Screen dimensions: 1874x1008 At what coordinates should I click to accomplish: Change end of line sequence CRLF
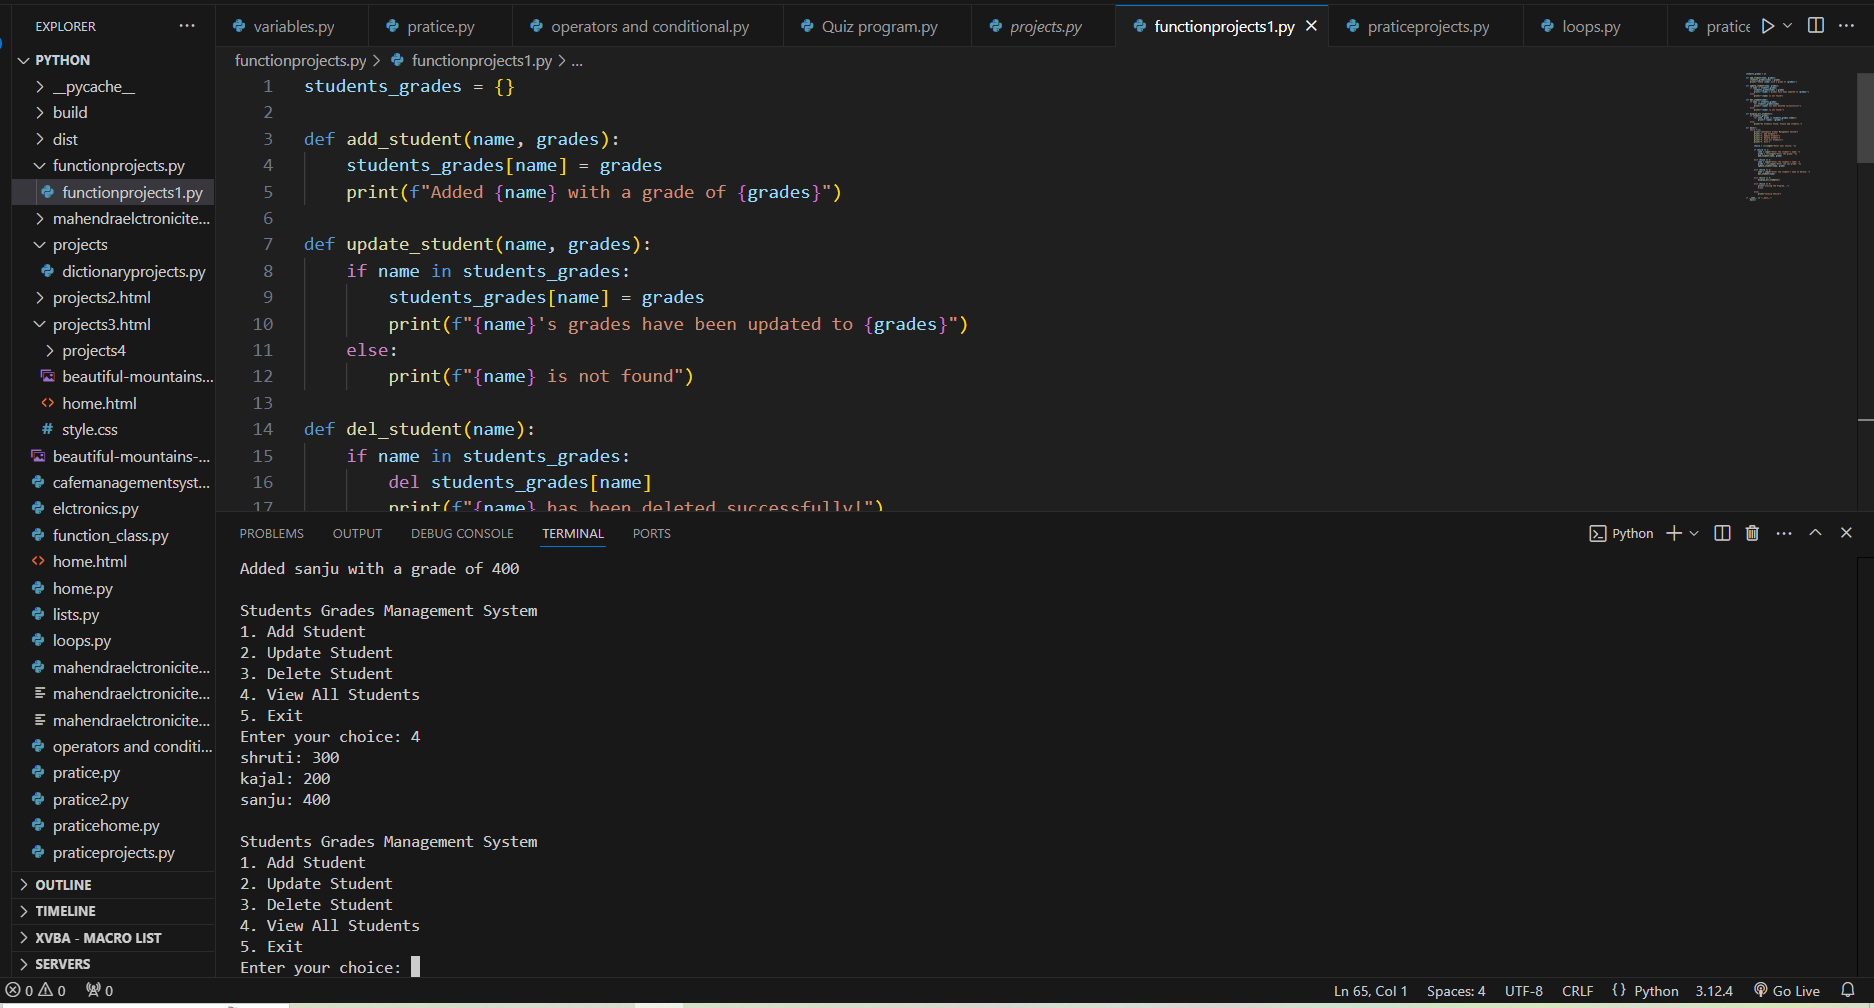(1578, 991)
